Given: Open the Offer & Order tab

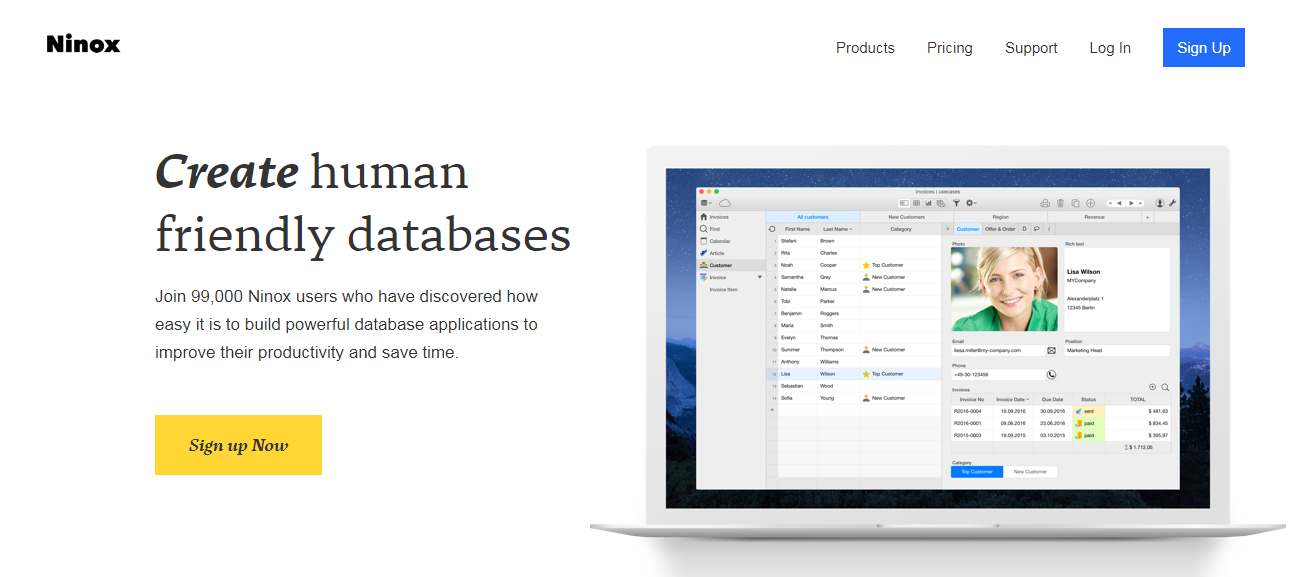Looking at the screenshot, I should pos(1000,229).
